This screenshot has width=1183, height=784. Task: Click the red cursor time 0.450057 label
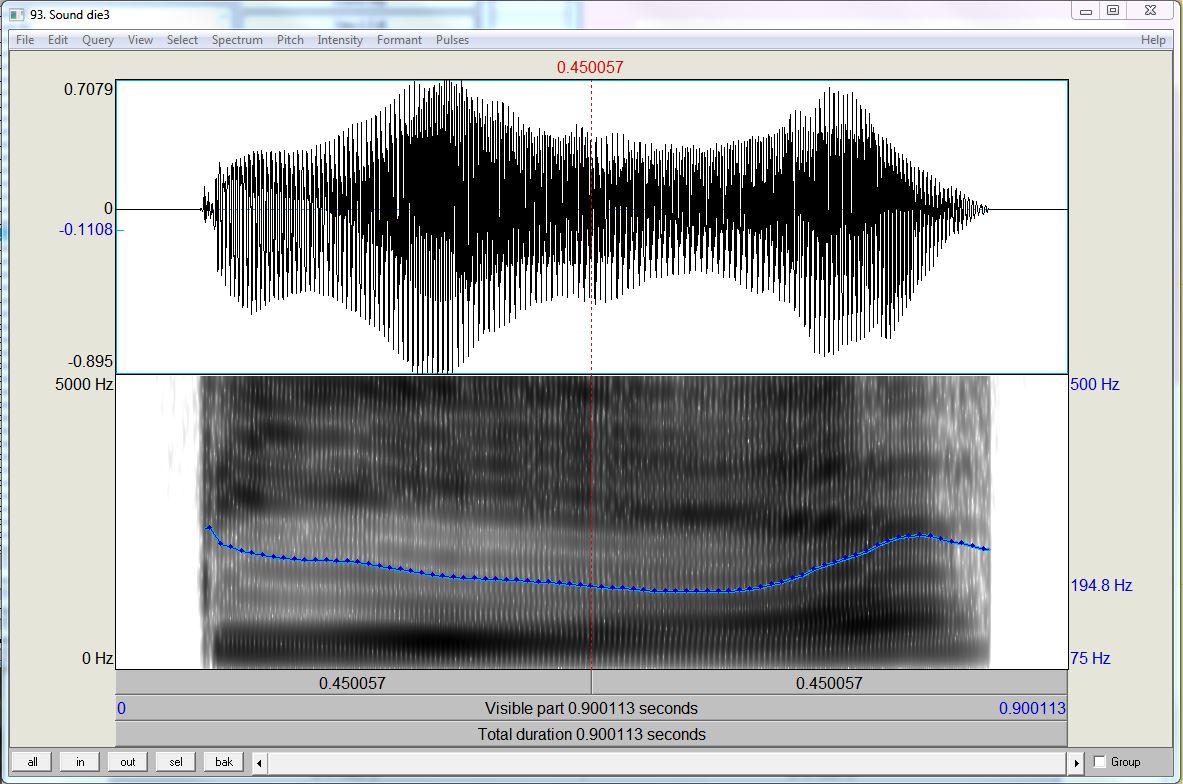point(590,67)
